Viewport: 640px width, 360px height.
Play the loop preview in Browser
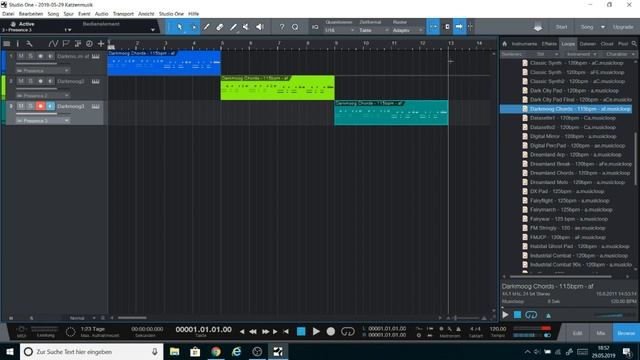coord(506,315)
